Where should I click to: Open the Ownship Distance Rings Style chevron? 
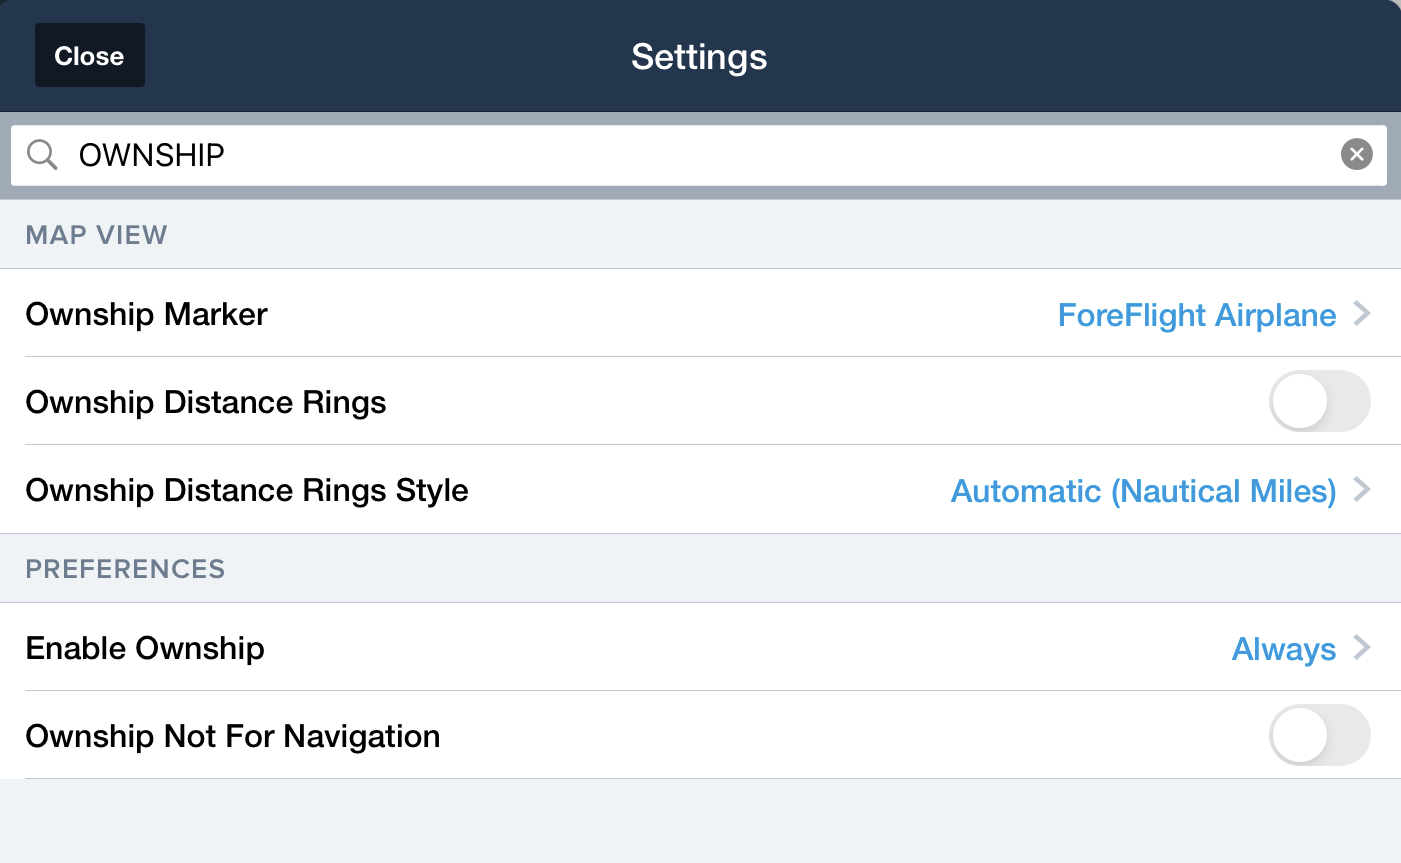point(1362,491)
